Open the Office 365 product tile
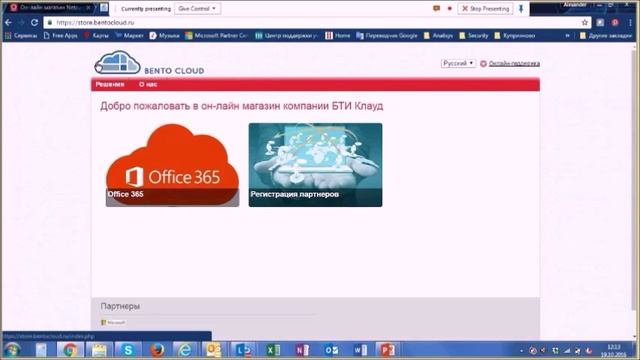Screen dimensions: 640x360 pyautogui.click(x=172, y=165)
